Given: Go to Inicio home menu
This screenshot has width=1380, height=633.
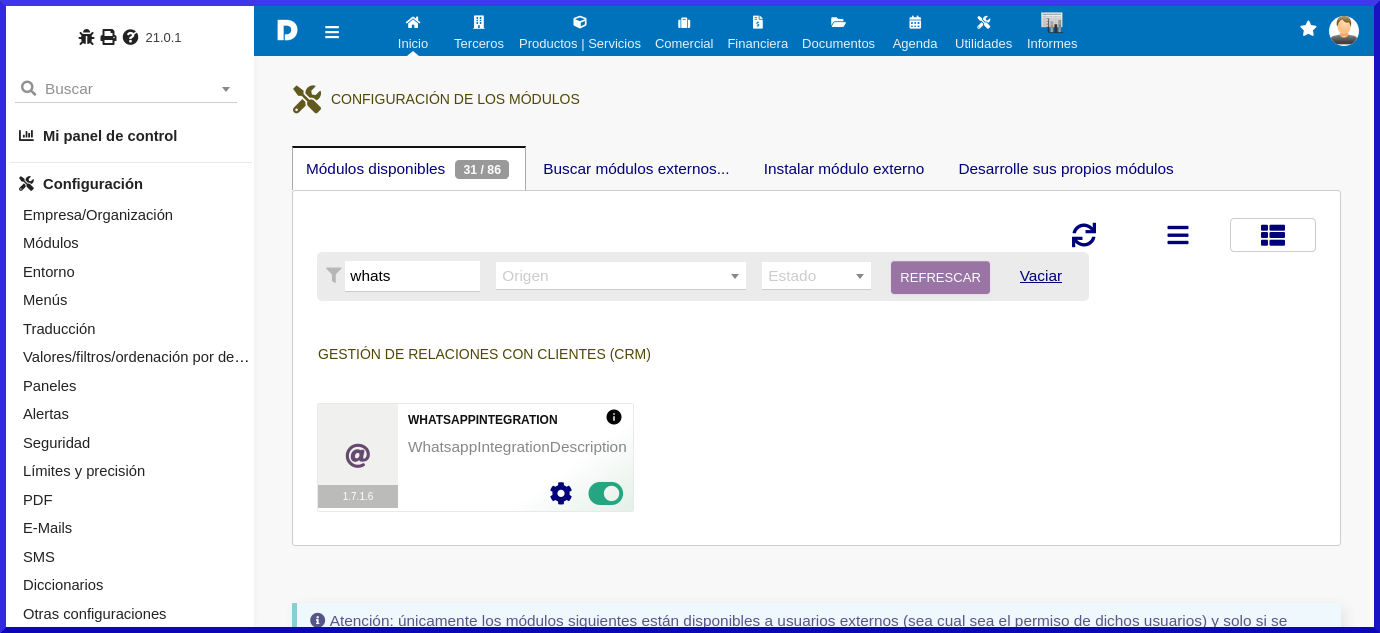Looking at the screenshot, I should (x=413, y=32).
